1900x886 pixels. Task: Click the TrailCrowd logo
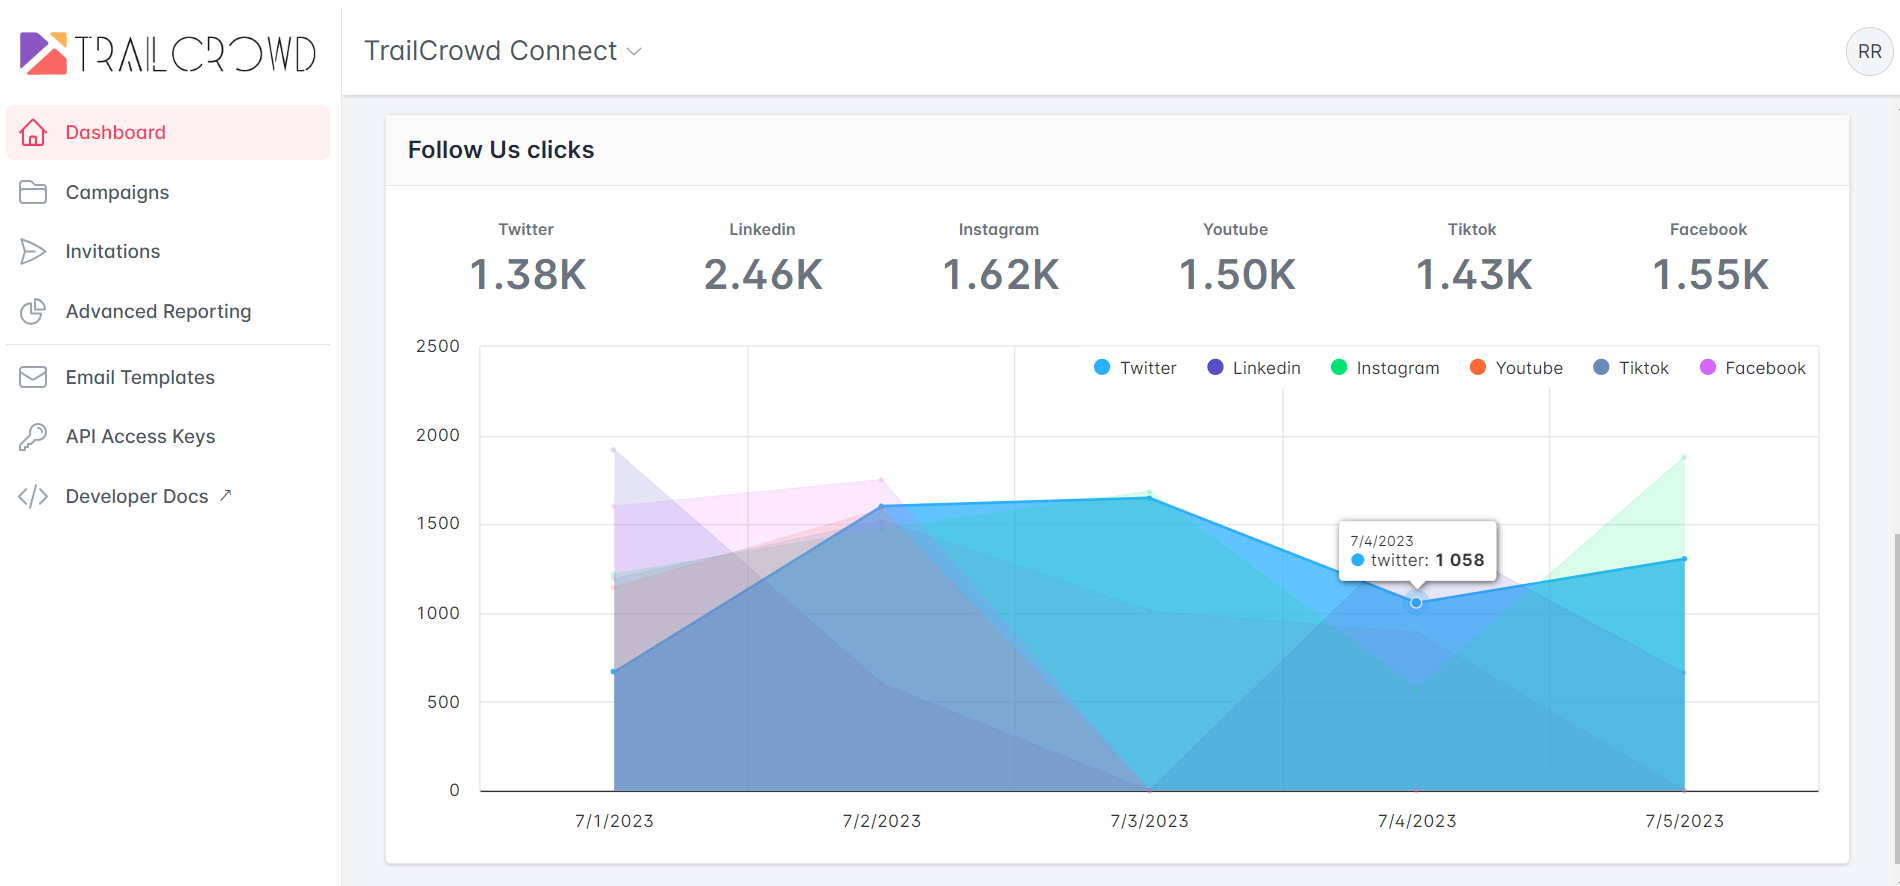(x=168, y=53)
